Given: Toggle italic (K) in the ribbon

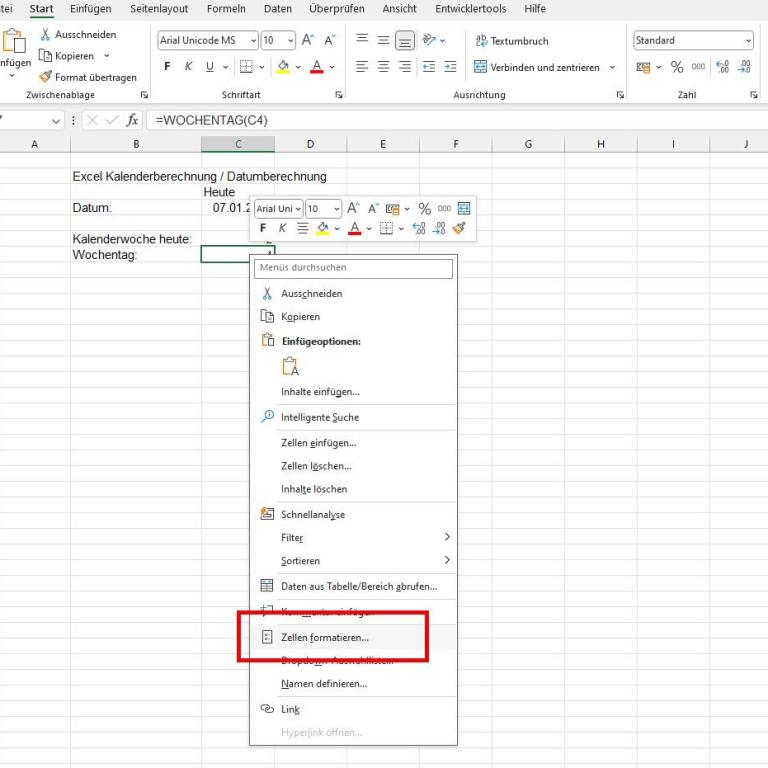Looking at the screenshot, I should coord(187,67).
